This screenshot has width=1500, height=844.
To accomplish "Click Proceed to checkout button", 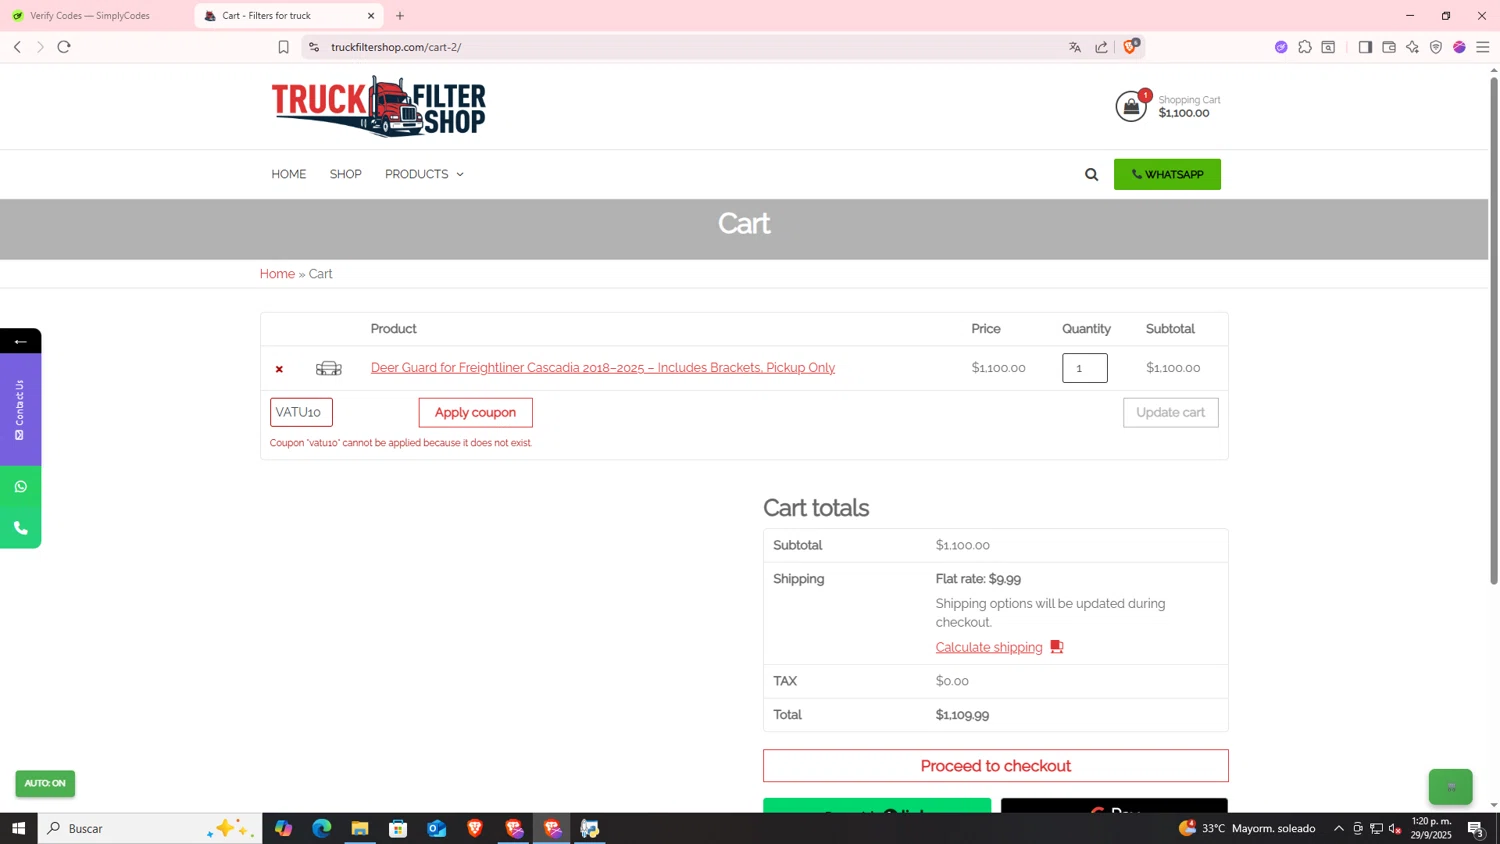I will click(x=995, y=766).
